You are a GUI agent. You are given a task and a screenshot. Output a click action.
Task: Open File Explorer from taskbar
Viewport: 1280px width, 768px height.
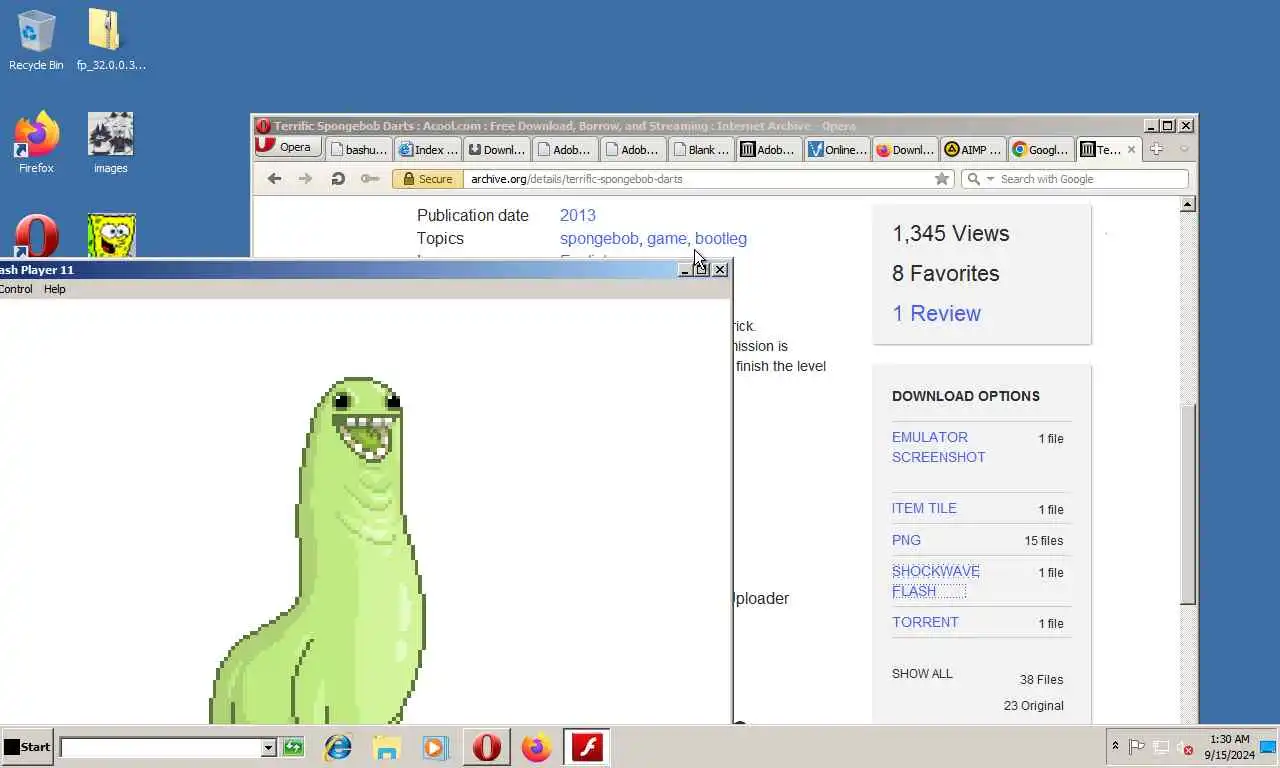[387, 747]
